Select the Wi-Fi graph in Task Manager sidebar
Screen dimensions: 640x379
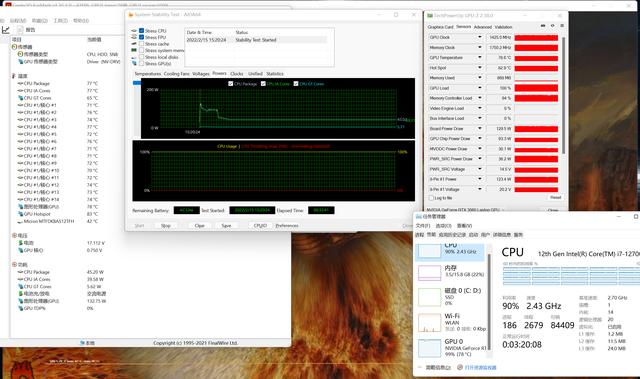tap(429, 323)
